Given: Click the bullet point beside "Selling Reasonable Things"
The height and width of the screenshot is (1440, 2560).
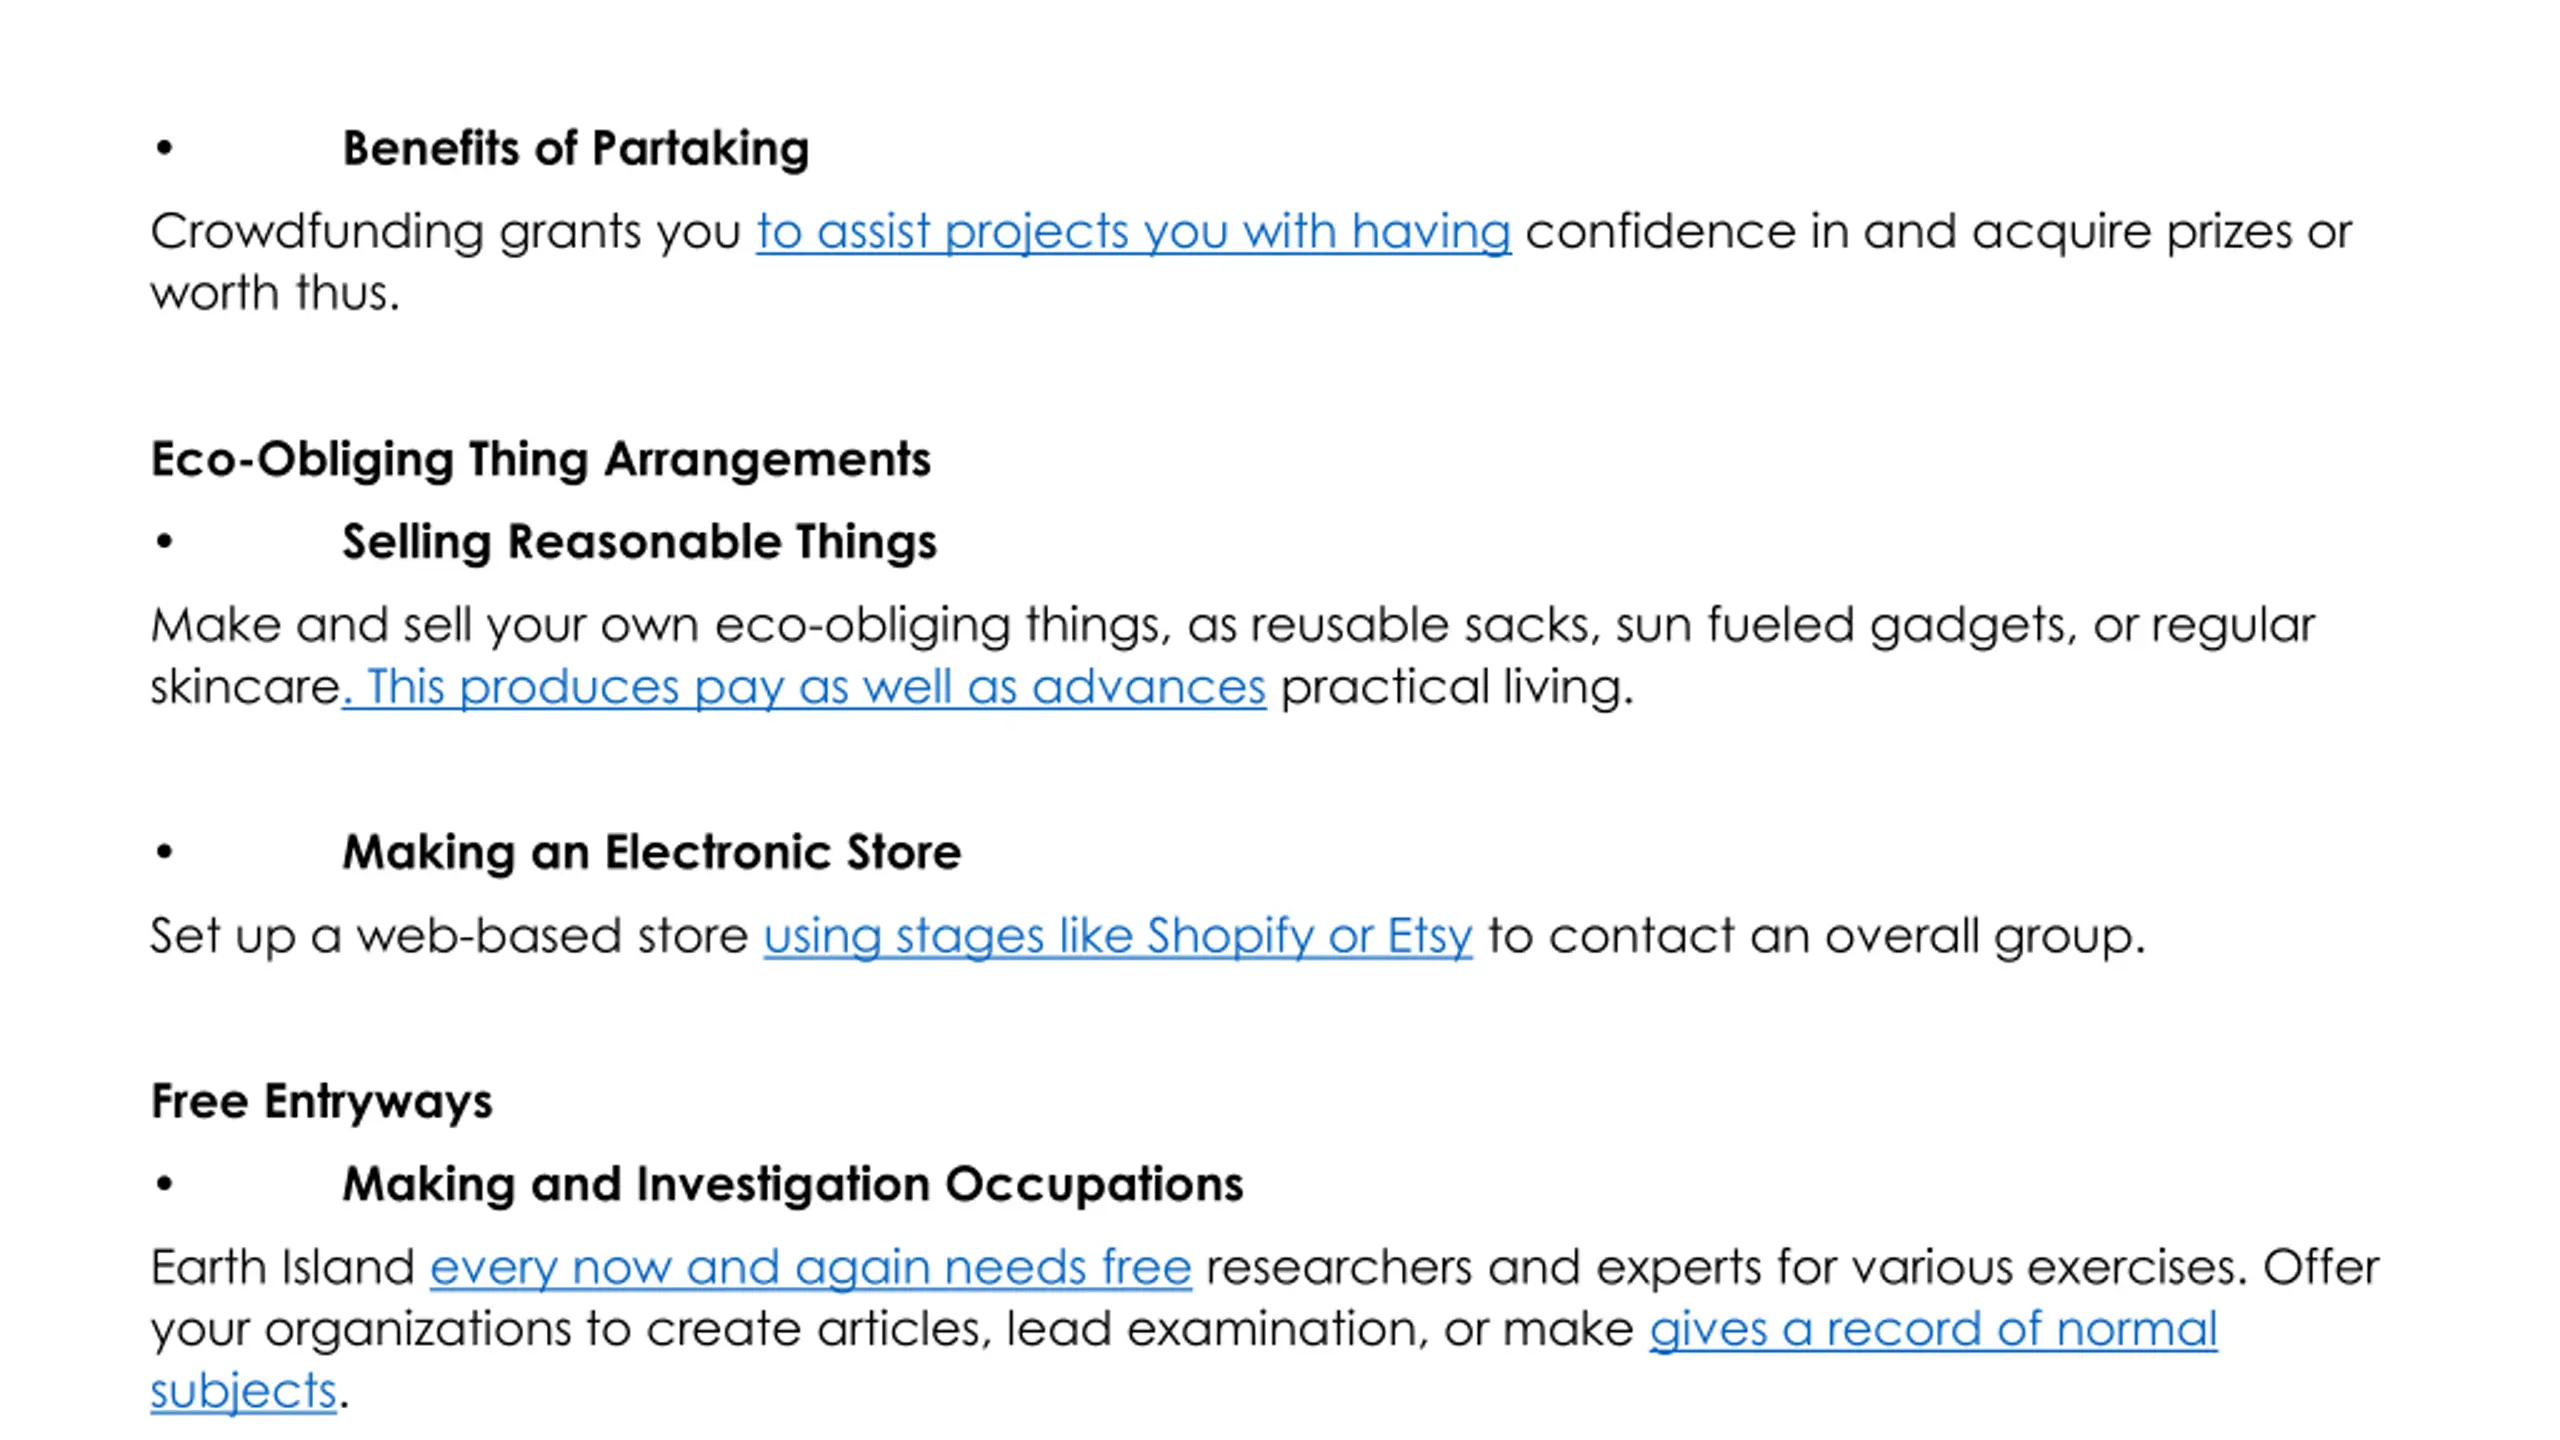Looking at the screenshot, I should [x=165, y=542].
